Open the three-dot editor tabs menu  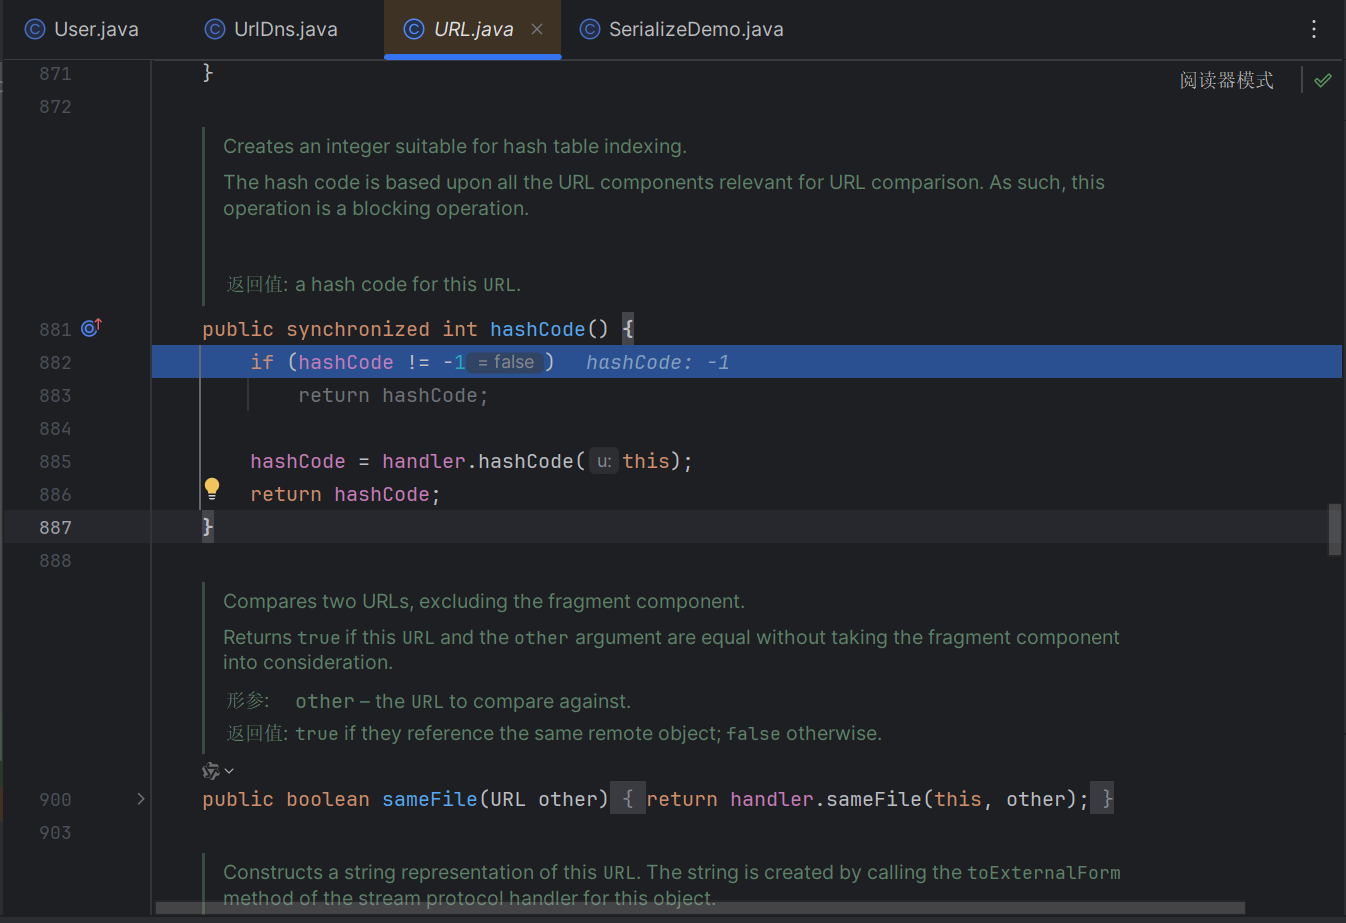tap(1314, 29)
